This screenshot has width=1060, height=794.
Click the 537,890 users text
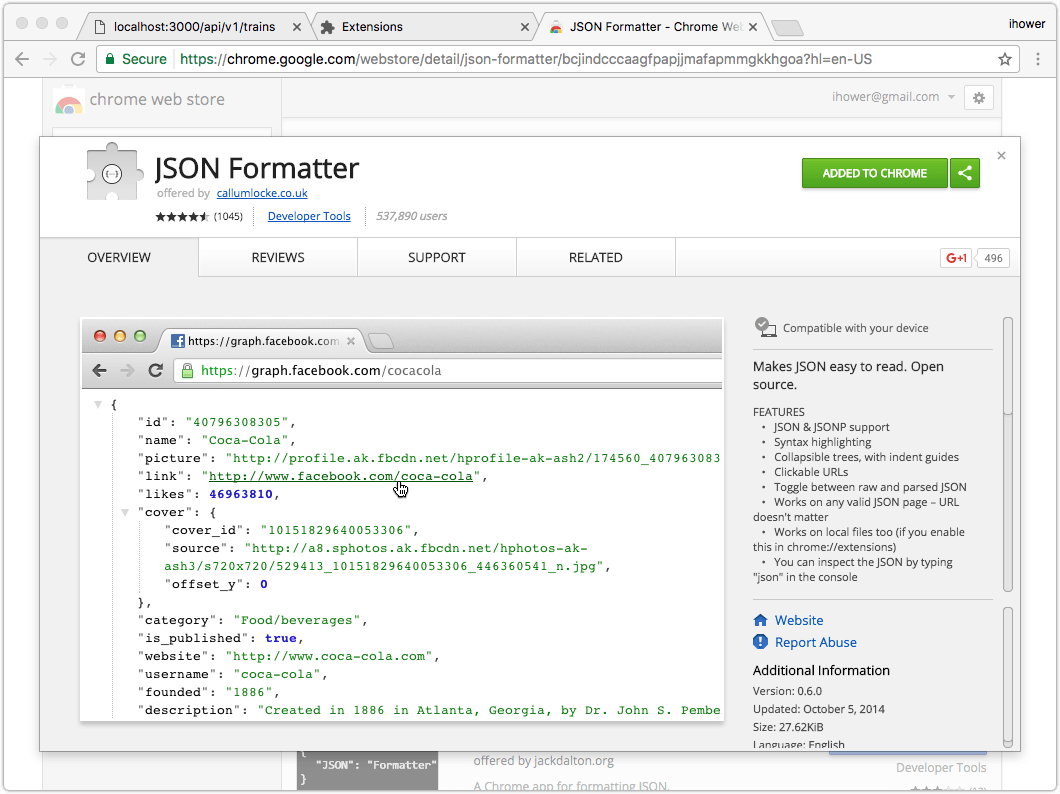coord(412,216)
